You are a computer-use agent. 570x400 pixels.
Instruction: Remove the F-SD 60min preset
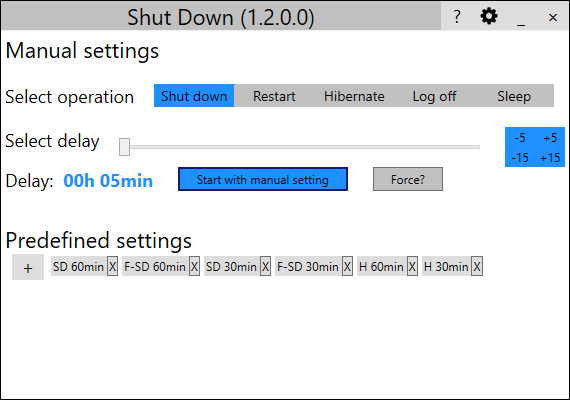point(194,267)
